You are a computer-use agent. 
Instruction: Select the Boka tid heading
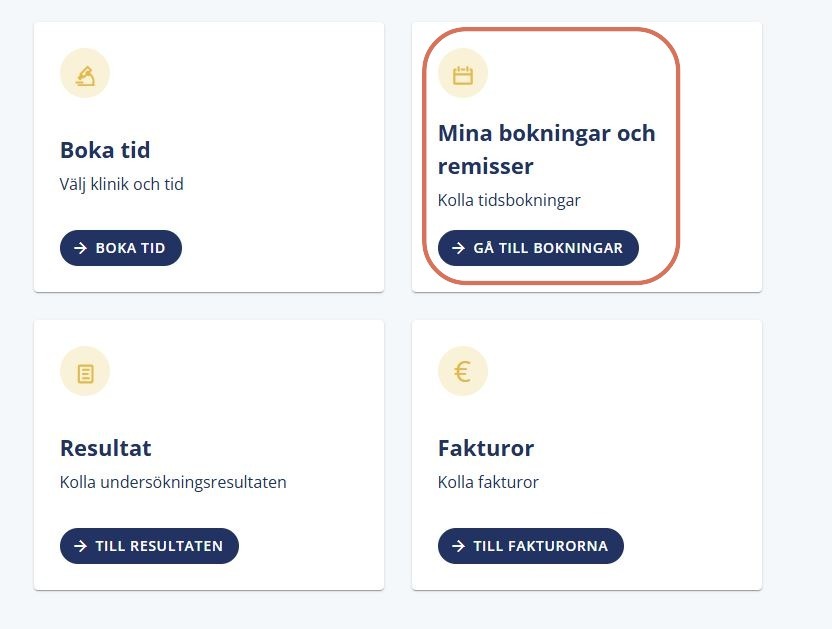click(x=105, y=150)
